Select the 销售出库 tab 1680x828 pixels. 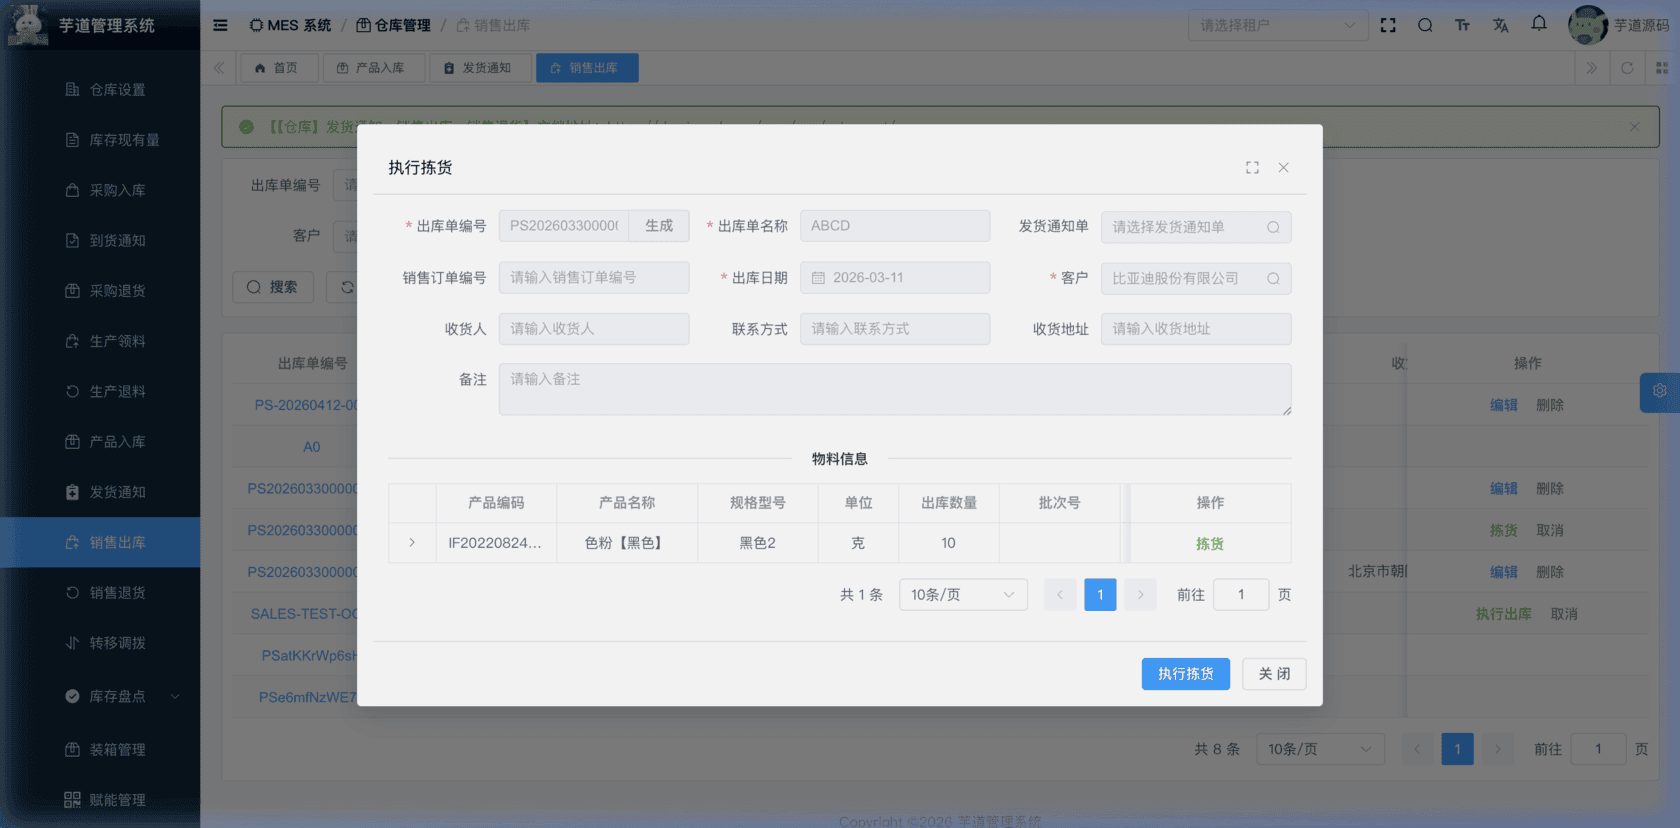(587, 68)
